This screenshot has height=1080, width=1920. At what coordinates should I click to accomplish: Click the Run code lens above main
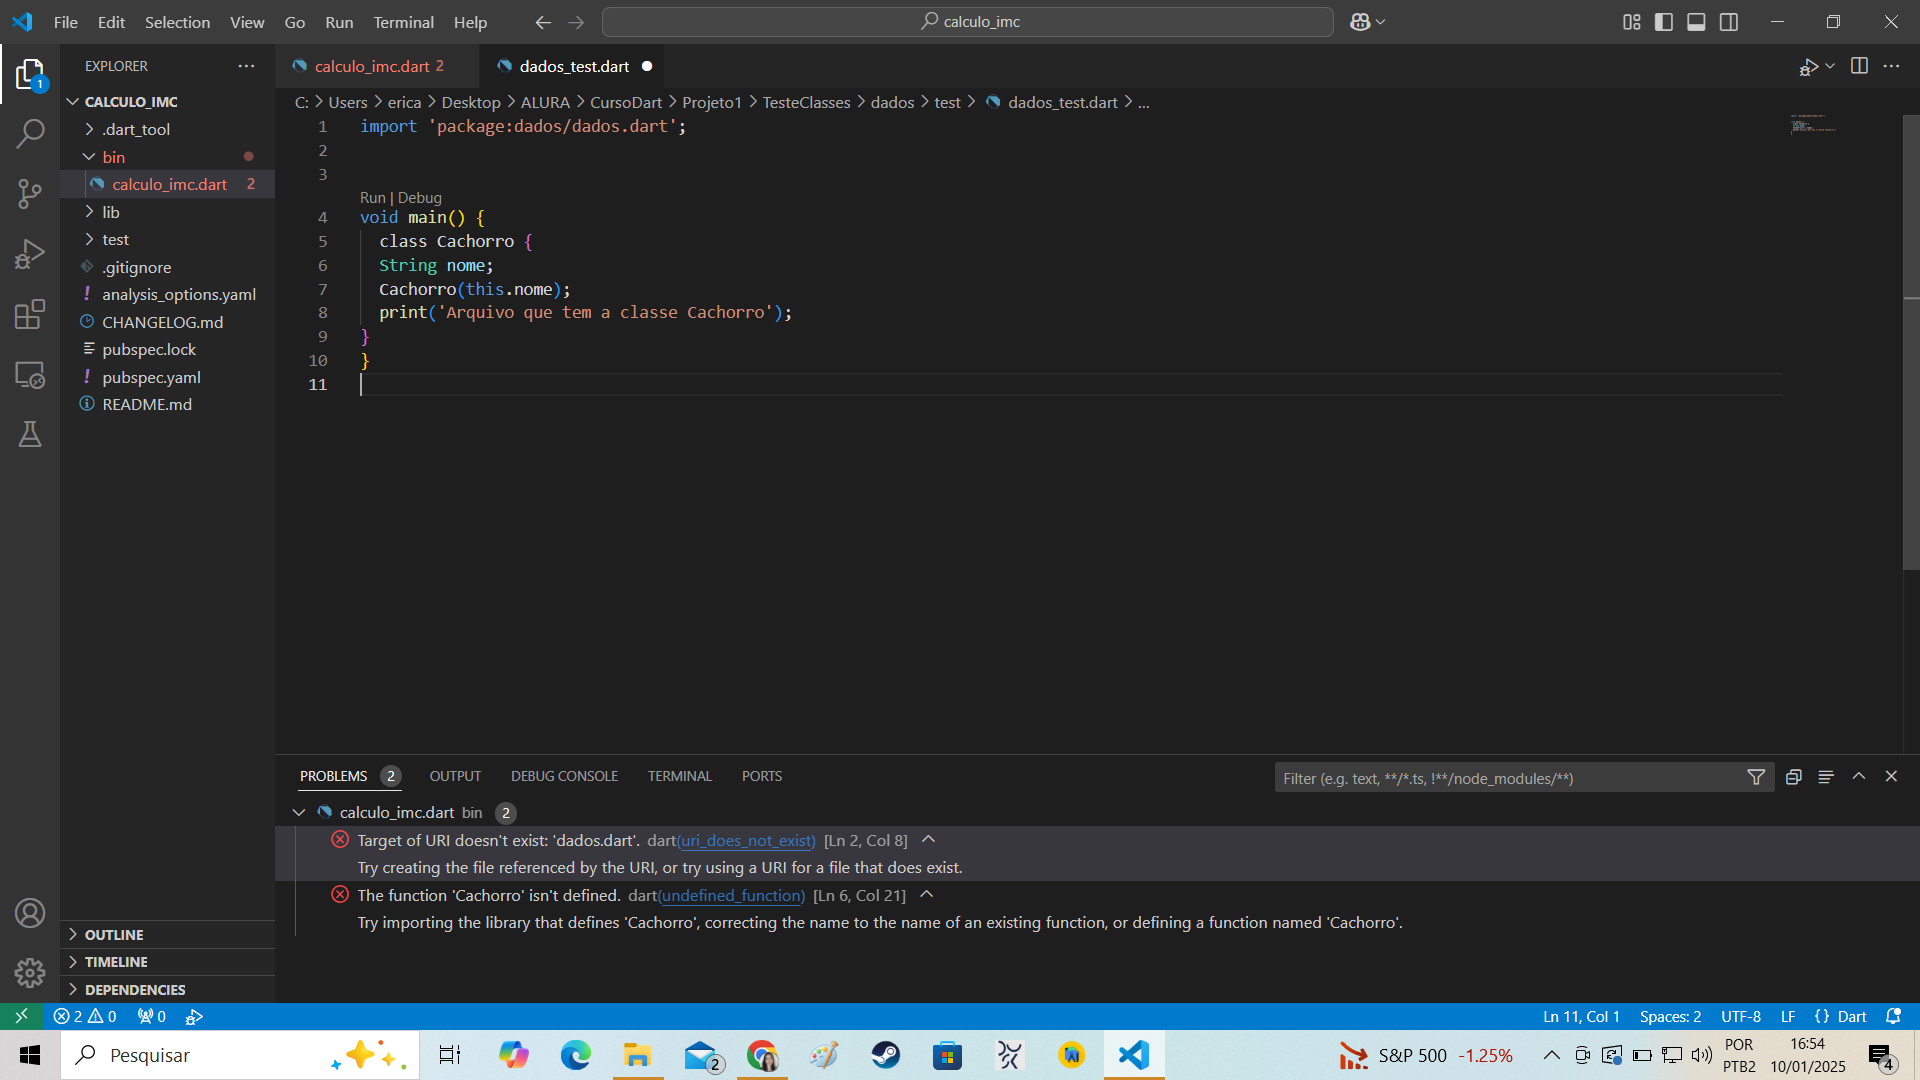(x=372, y=198)
